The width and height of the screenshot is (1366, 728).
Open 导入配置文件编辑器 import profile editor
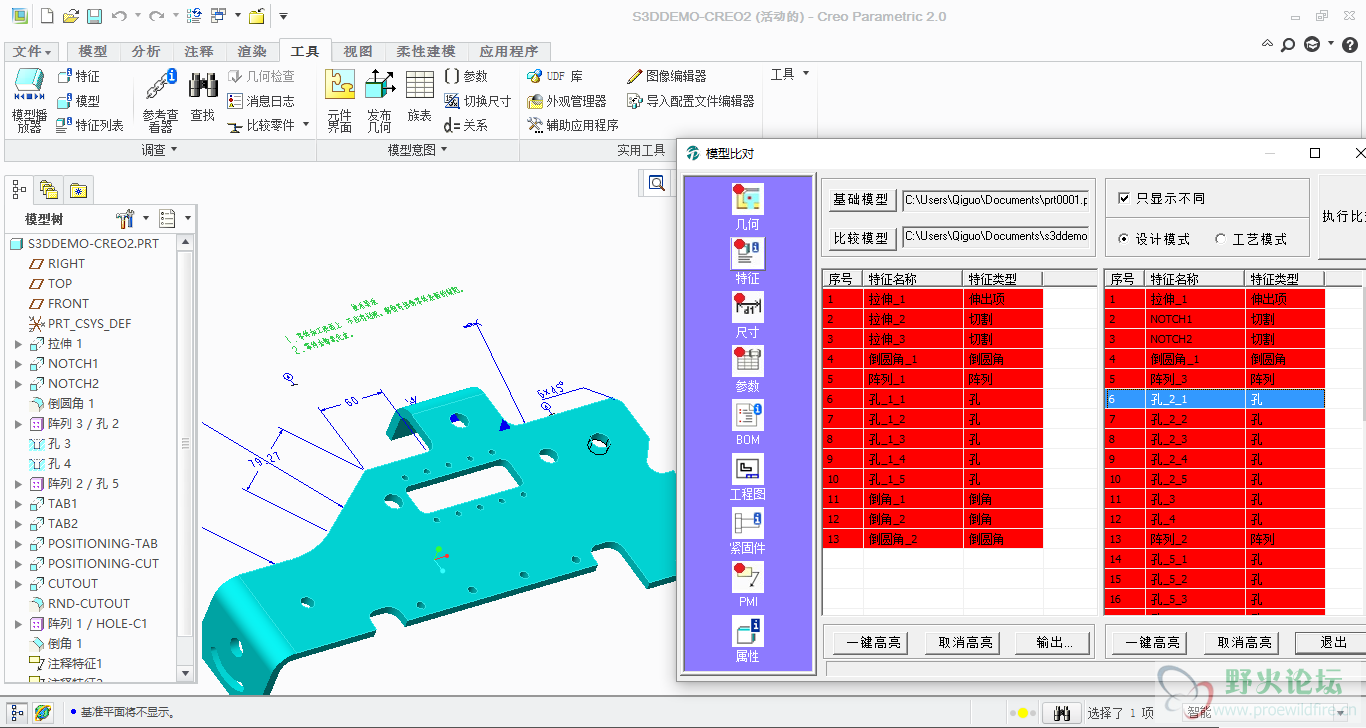click(x=691, y=101)
